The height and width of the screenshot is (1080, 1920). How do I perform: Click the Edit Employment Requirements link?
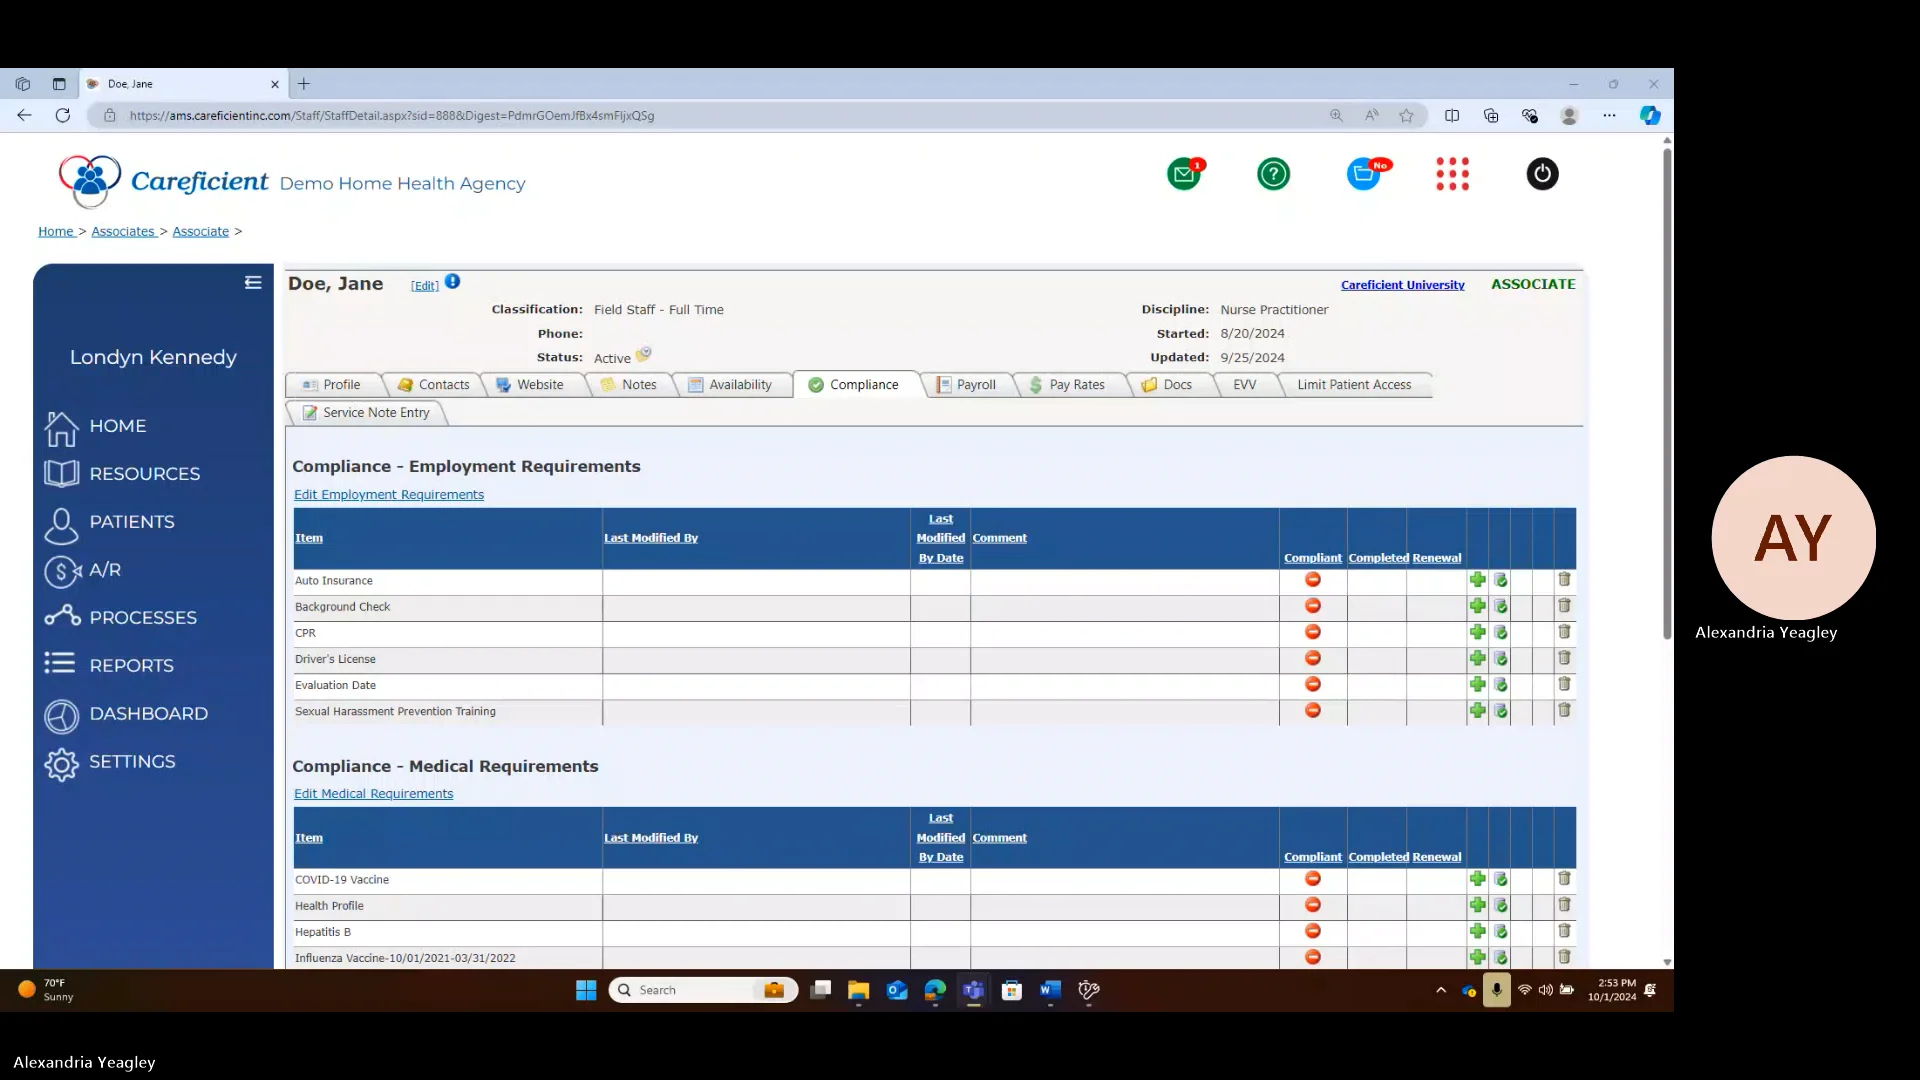tap(389, 494)
